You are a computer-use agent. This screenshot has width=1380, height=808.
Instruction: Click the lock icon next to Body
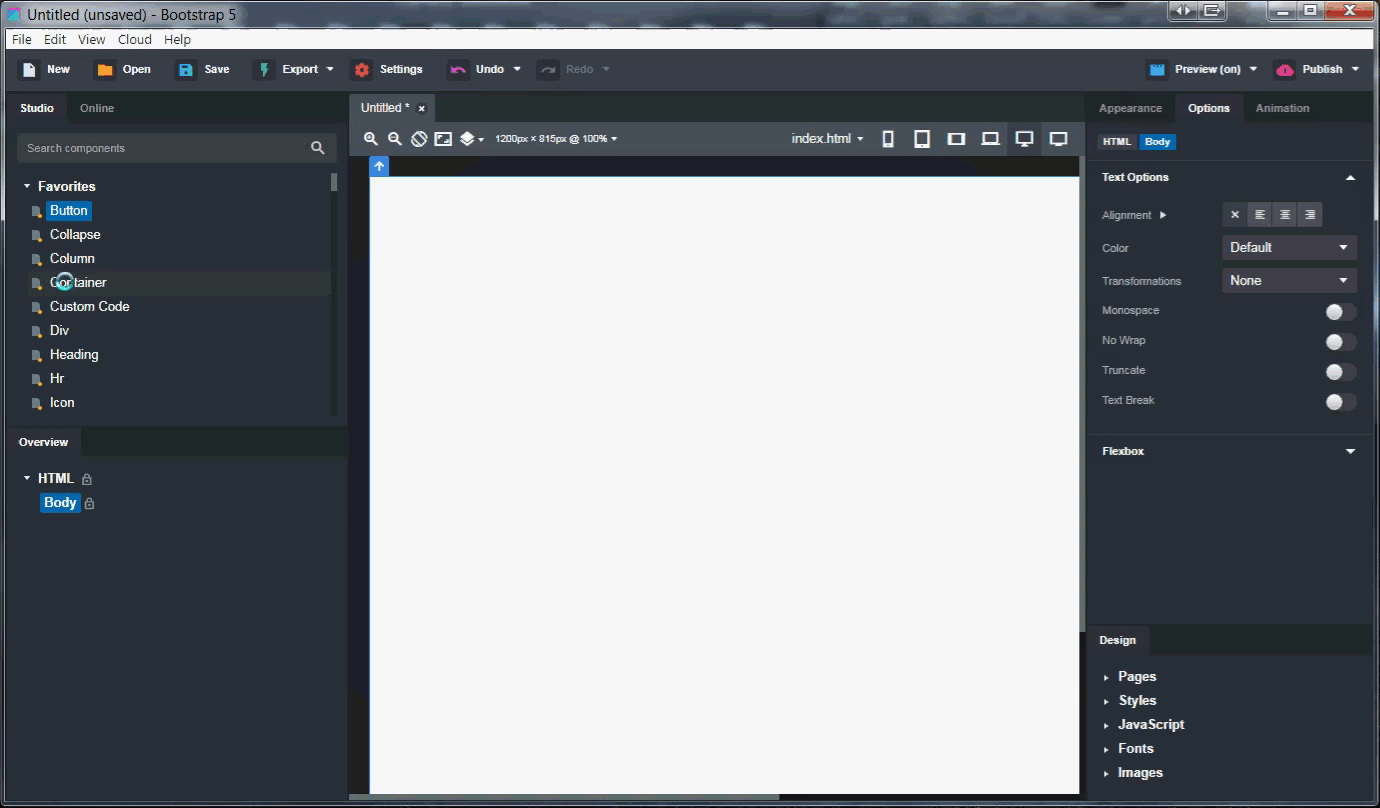[89, 504]
